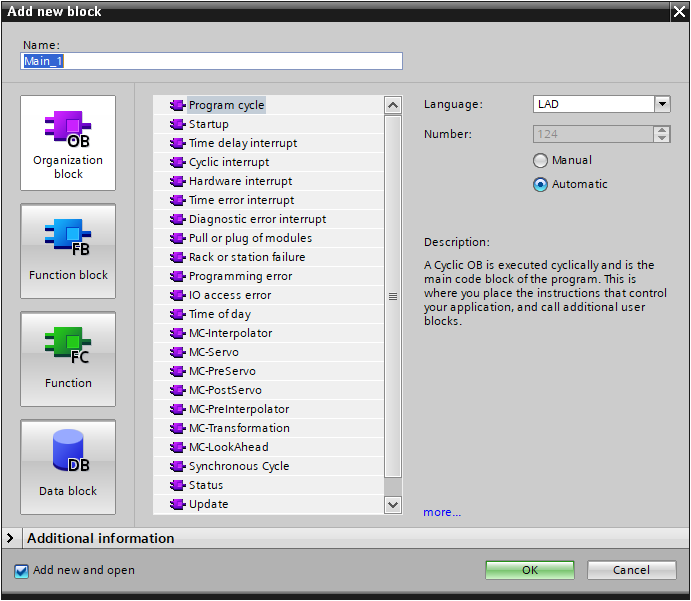Select the Cyclic interrupt entry
This screenshot has height=601, width=691.
click(268, 162)
